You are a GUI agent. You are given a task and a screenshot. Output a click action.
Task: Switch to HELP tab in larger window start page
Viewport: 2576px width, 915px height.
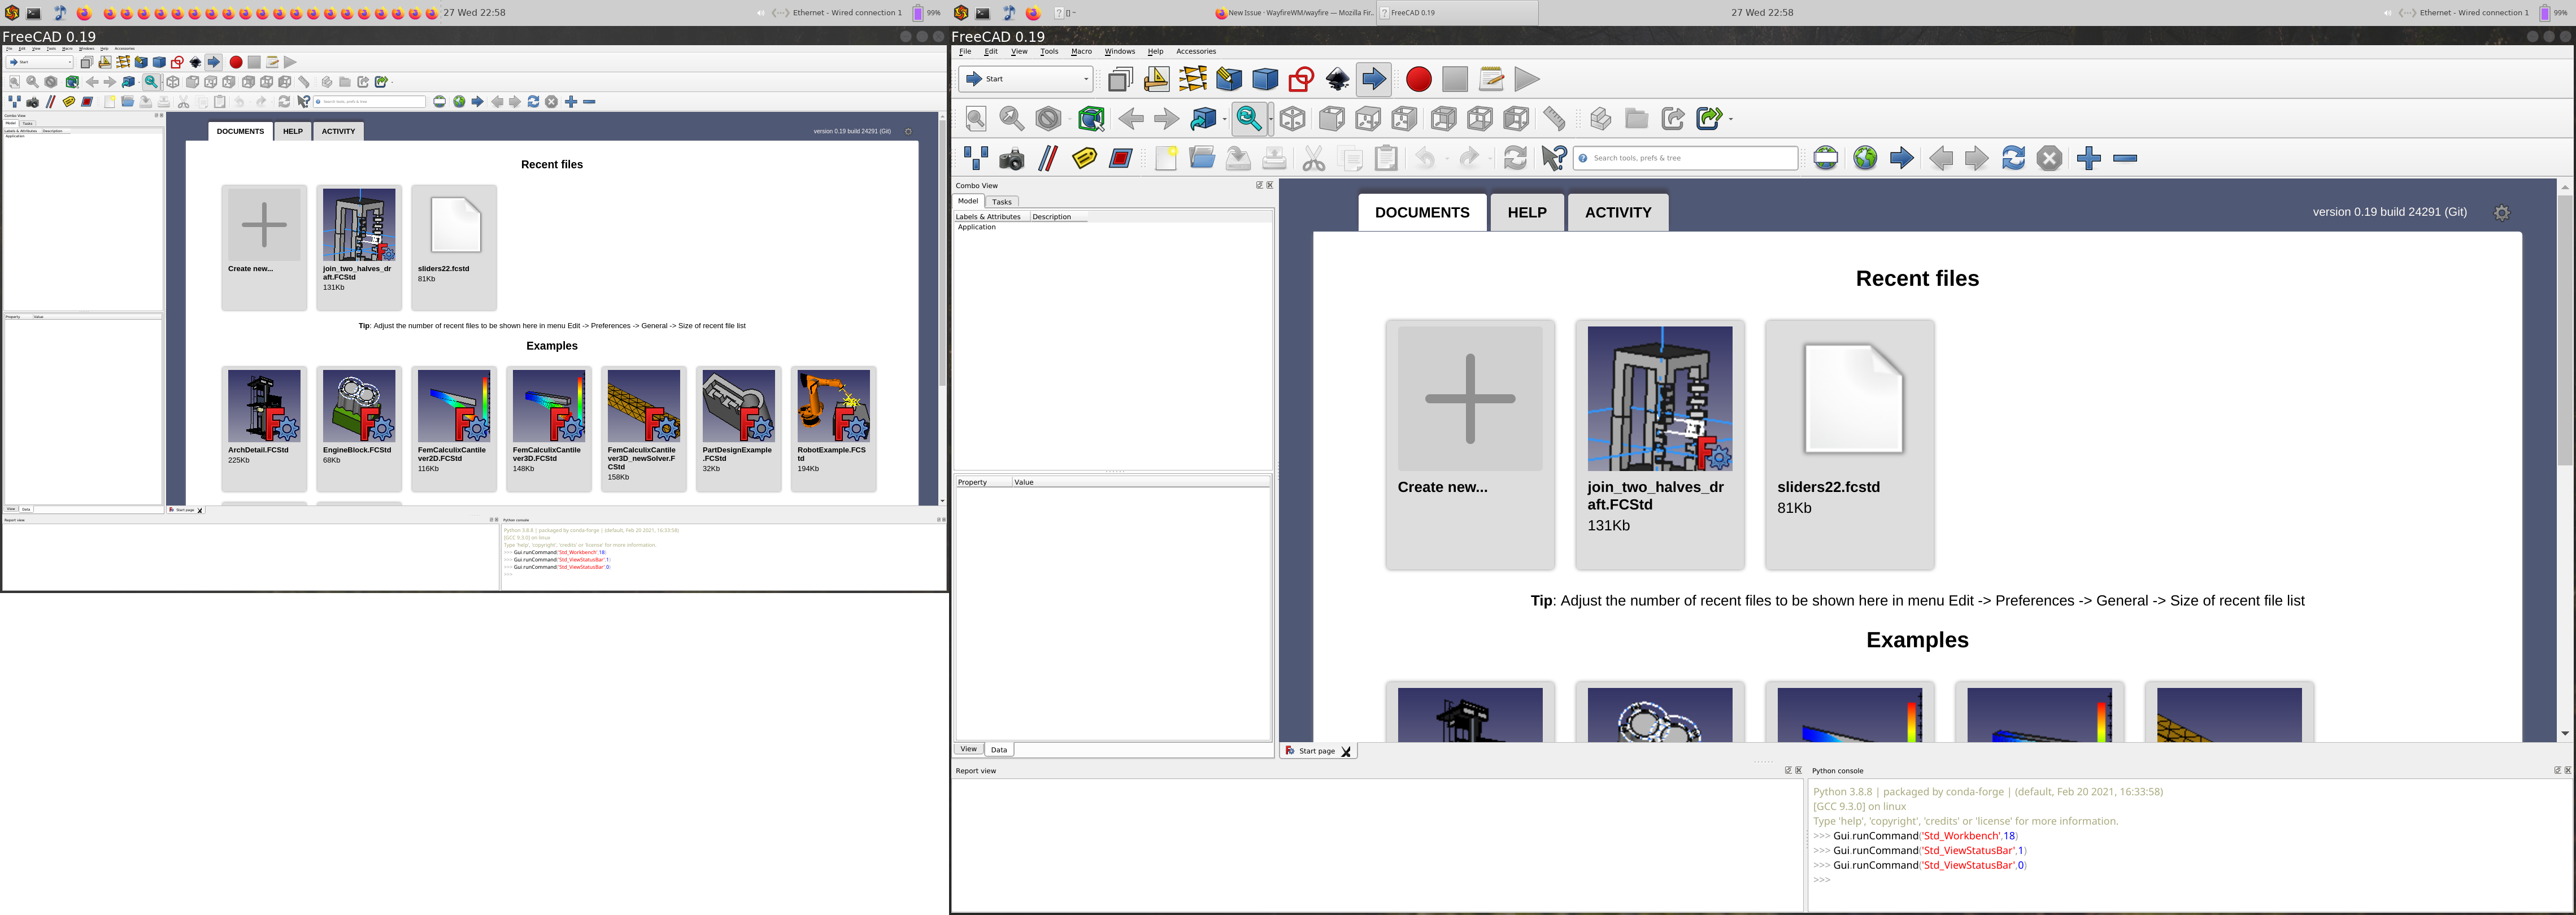pyautogui.click(x=1527, y=212)
